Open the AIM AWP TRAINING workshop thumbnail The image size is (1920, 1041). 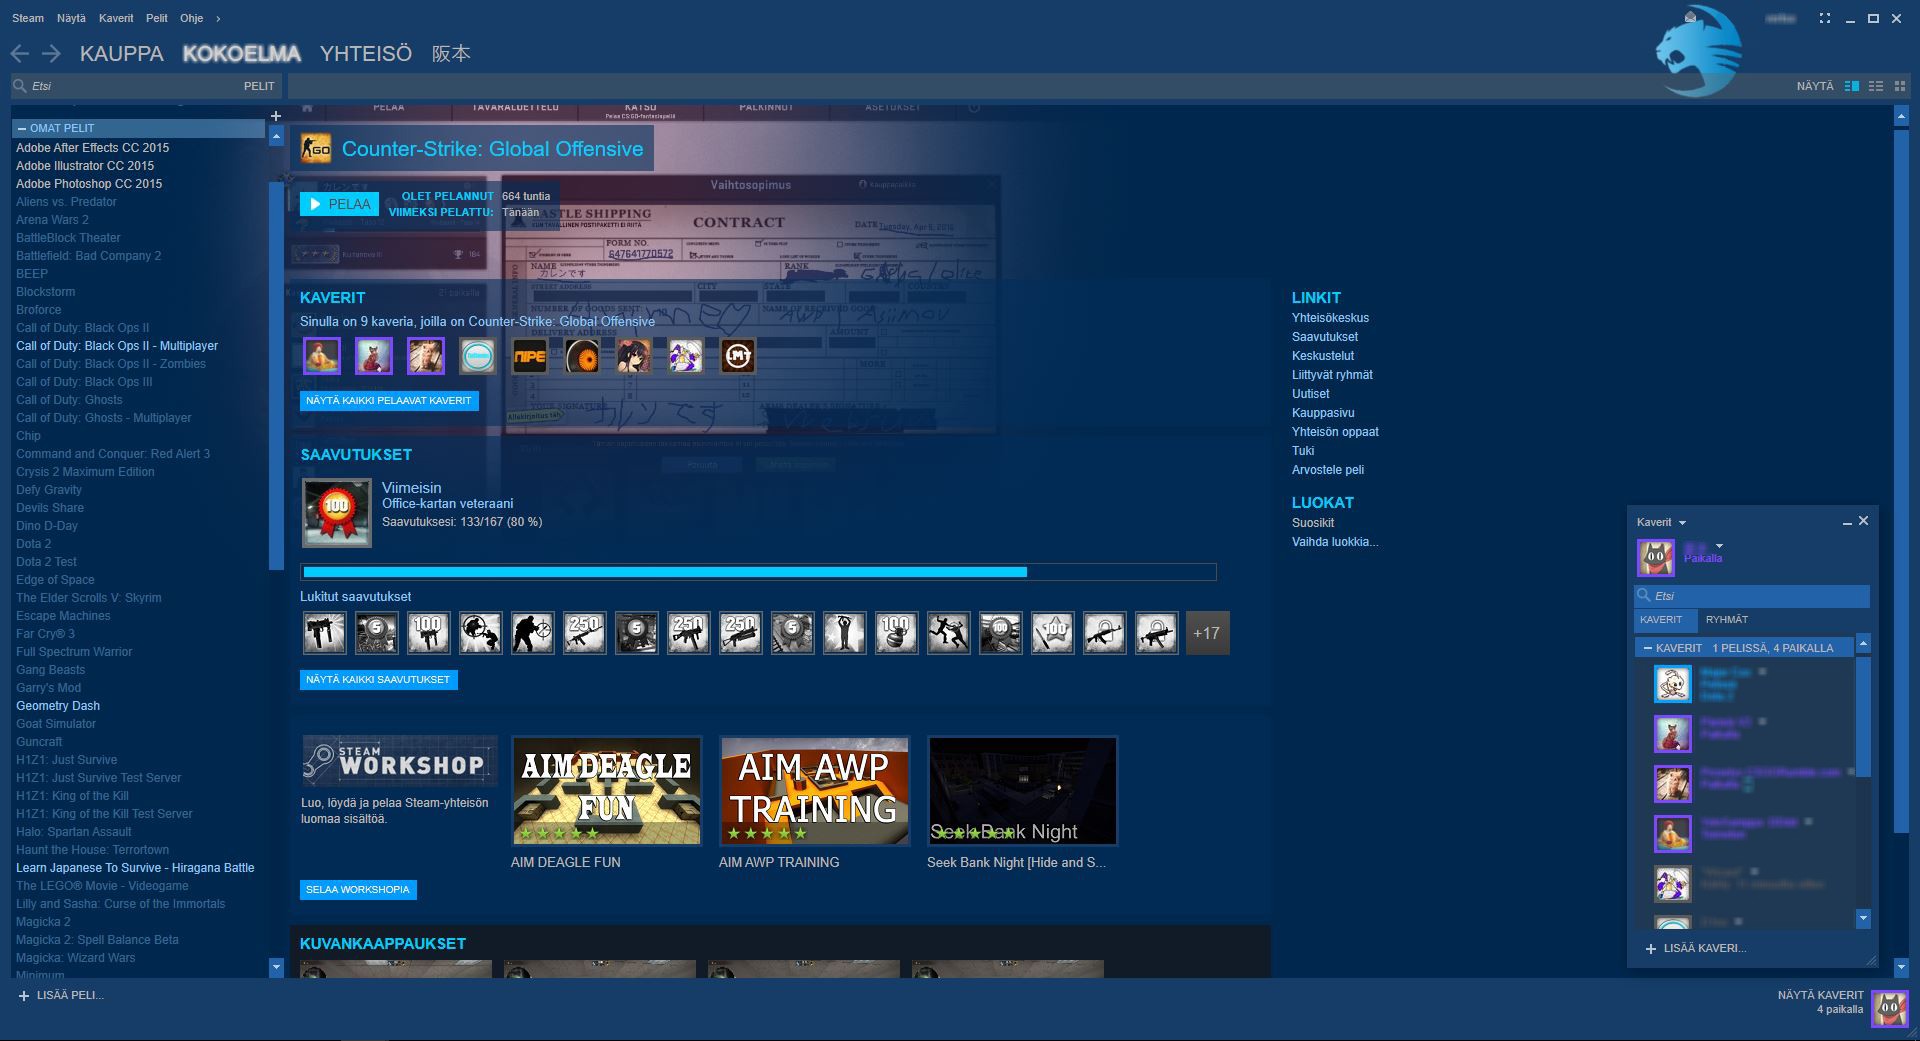pyautogui.click(x=815, y=791)
